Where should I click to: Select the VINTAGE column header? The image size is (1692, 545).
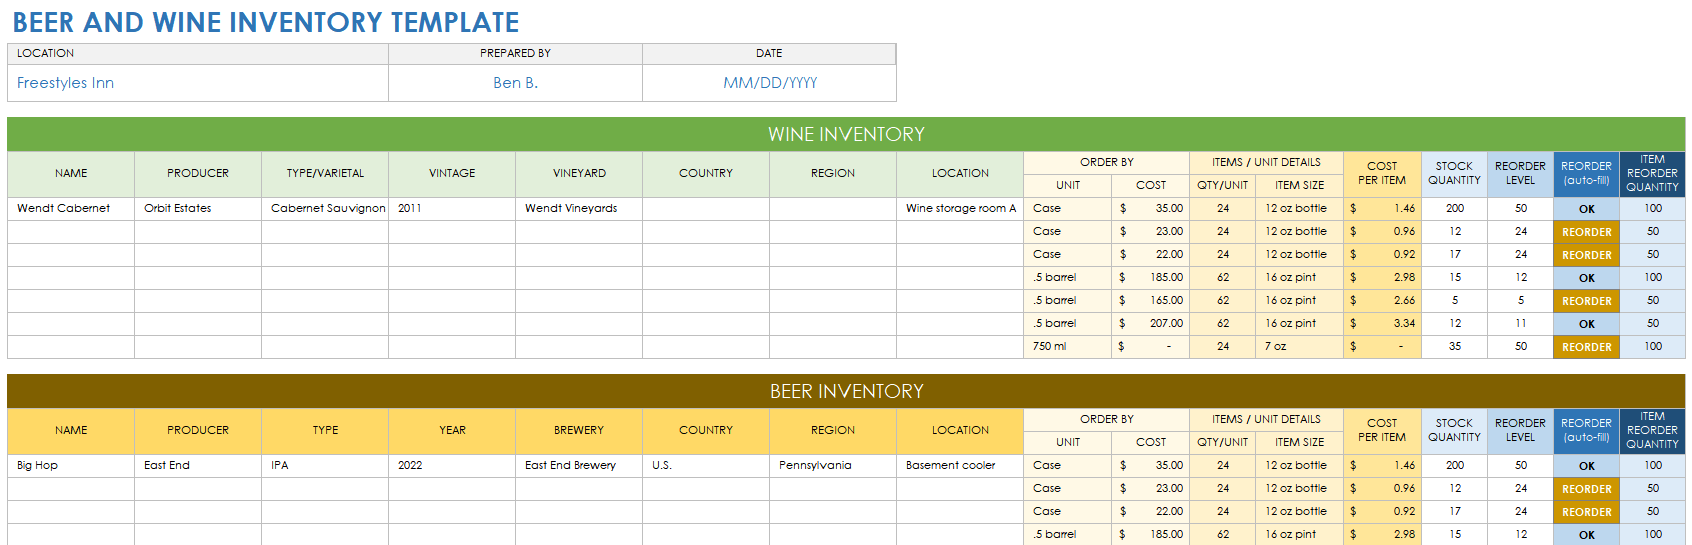coord(452,174)
